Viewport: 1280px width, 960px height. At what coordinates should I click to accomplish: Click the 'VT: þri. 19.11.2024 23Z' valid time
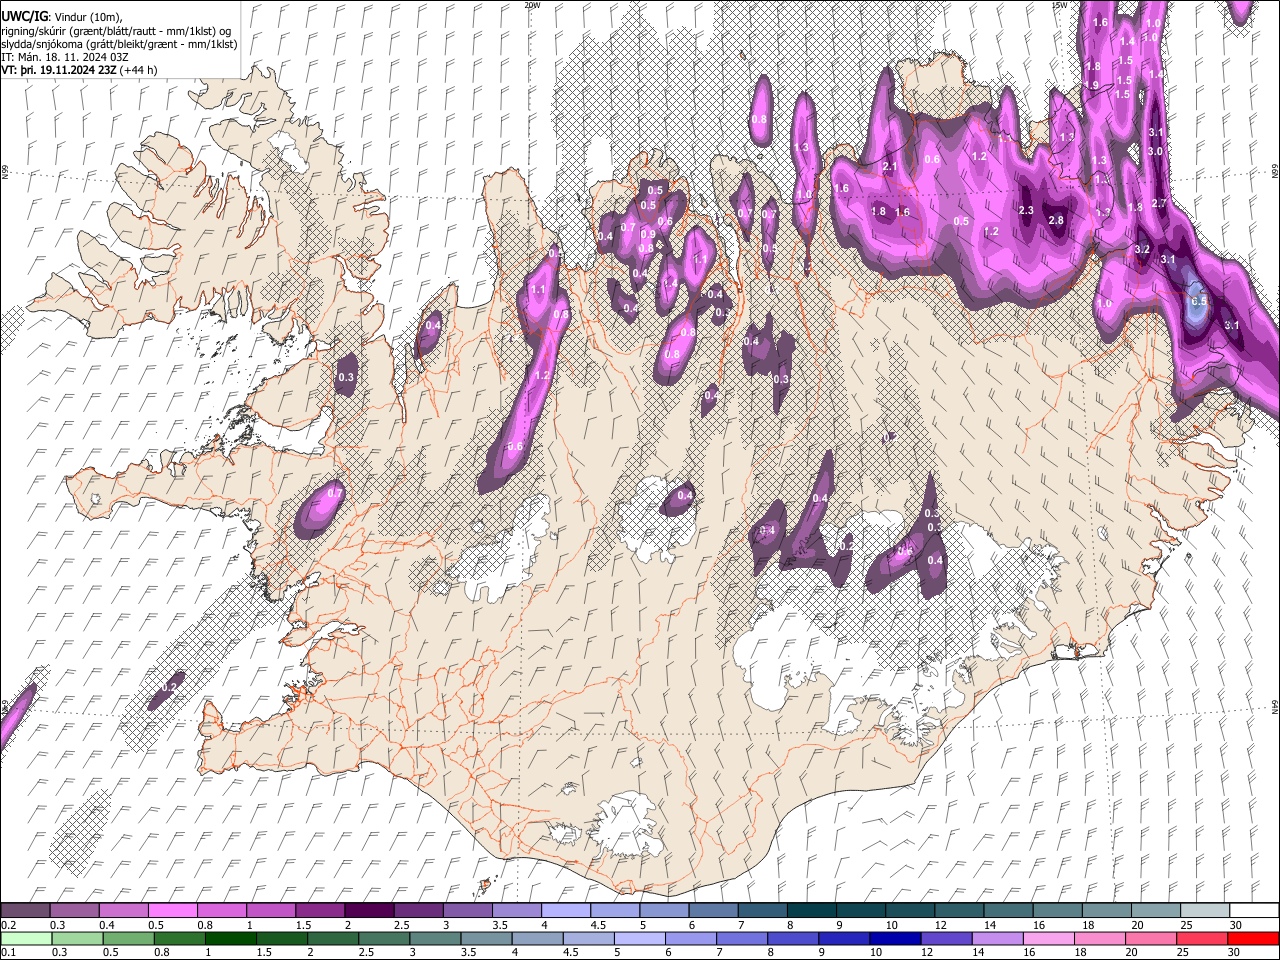click(x=58, y=70)
